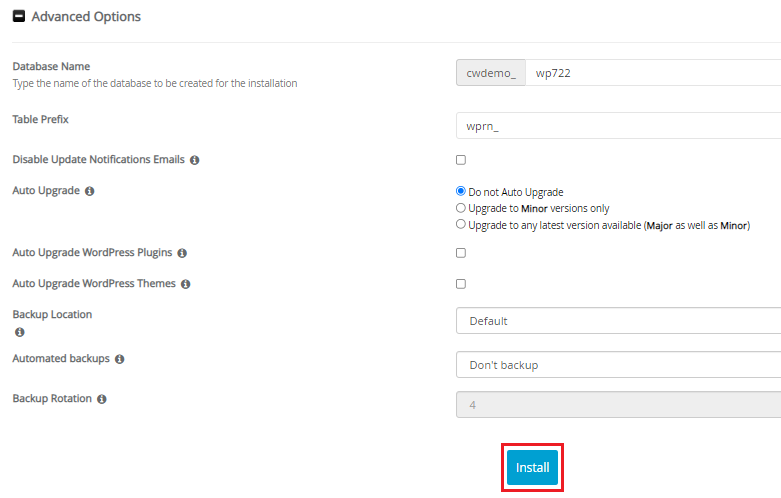
Task: Check the Auto Upgrade WordPress Themes box
Action: [461, 284]
